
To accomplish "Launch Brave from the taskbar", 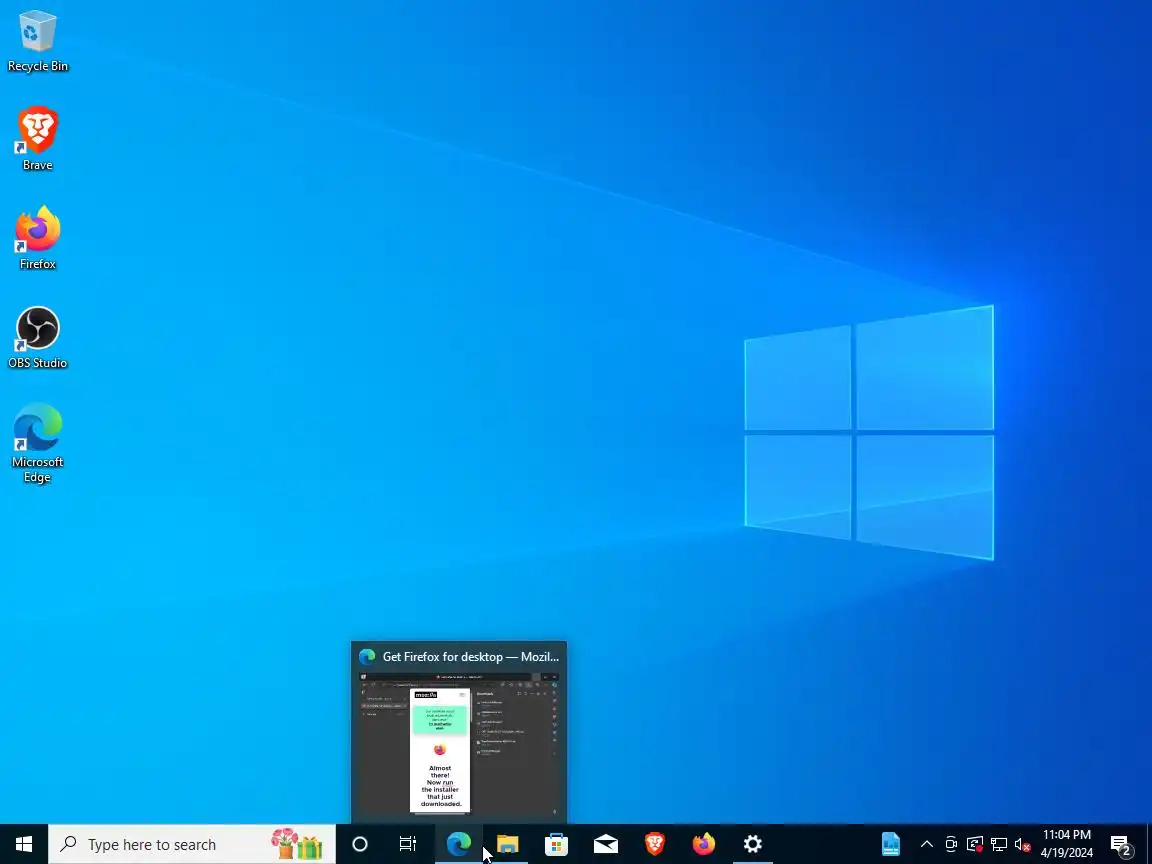I will [655, 844].
